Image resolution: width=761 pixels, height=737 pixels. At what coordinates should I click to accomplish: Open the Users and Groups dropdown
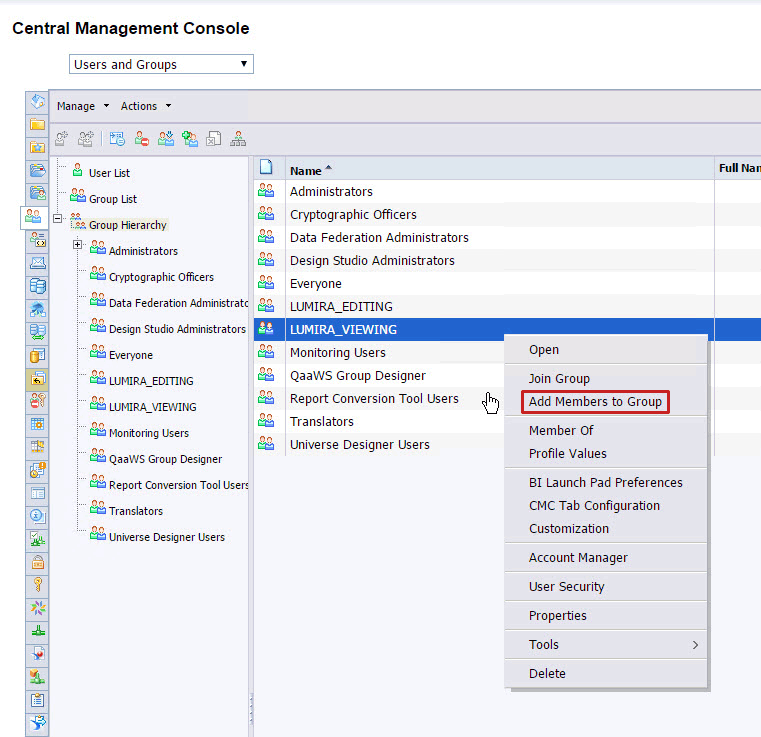click(161, 64)
